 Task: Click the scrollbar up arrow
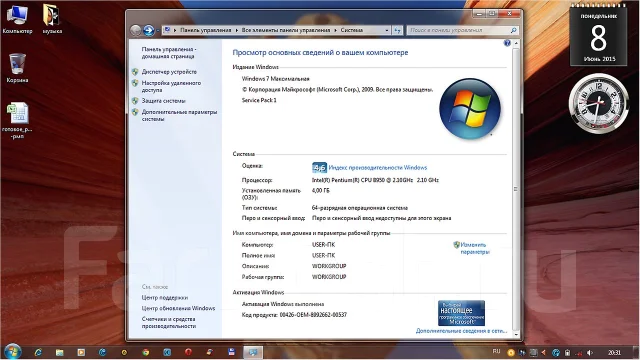516,43
